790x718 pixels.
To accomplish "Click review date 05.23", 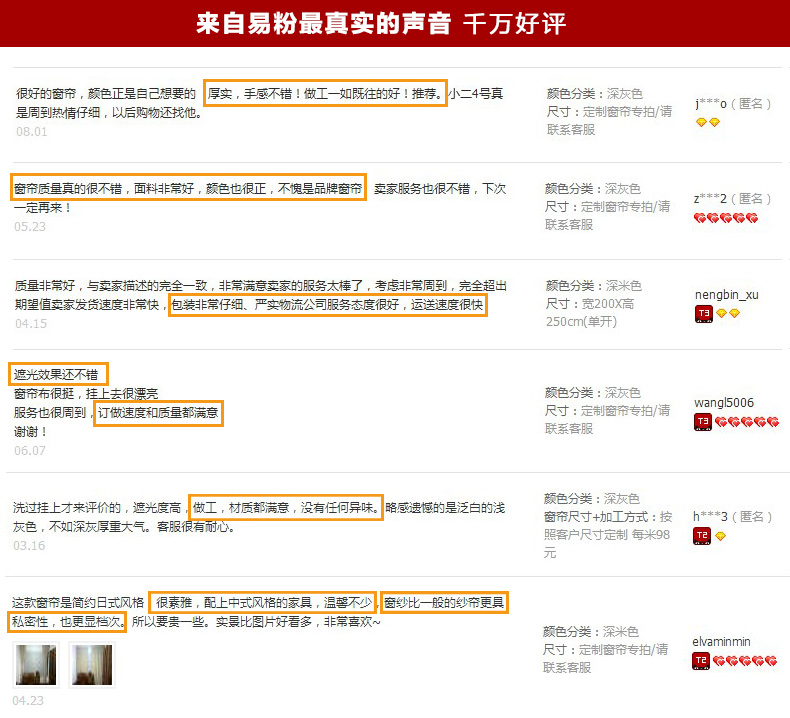I will tap(30, 227).
